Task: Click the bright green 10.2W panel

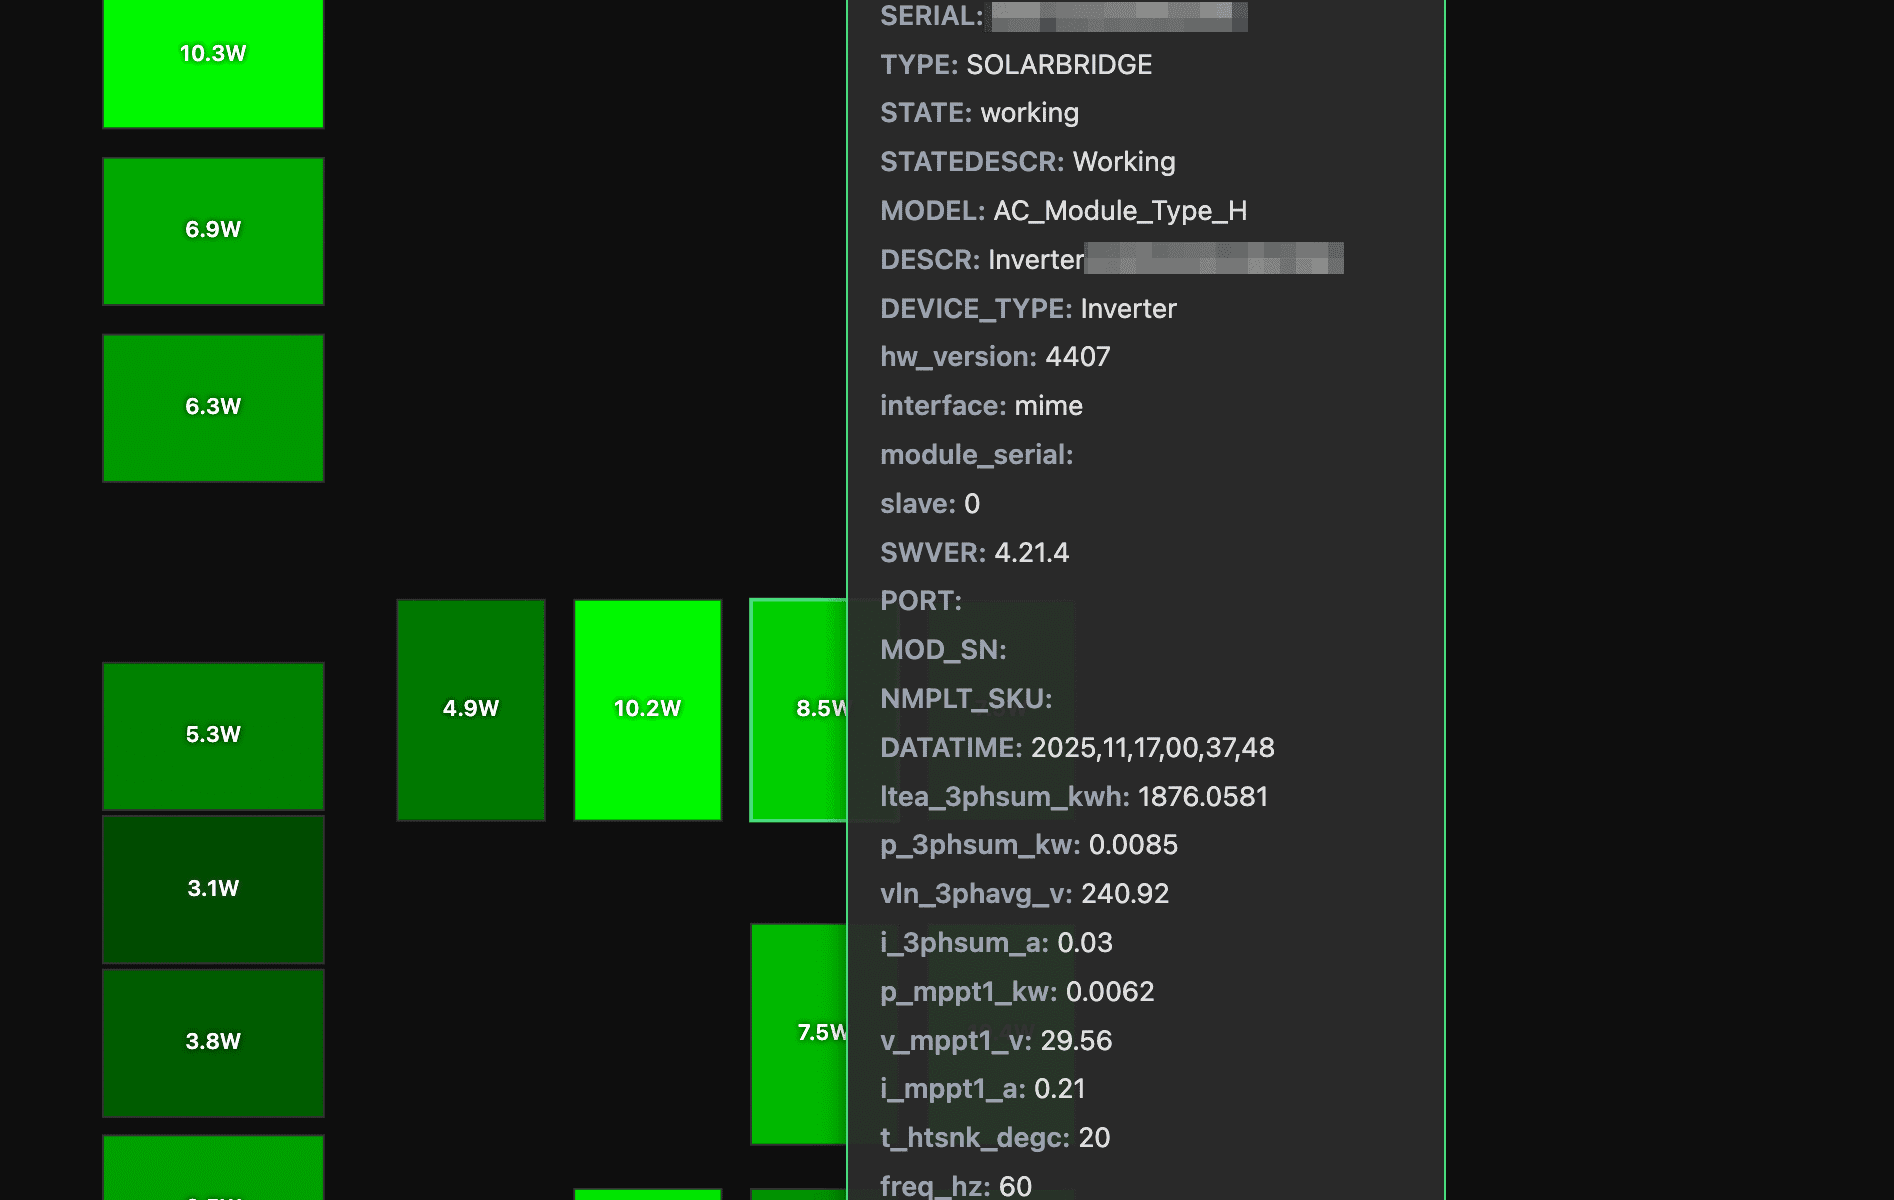Action: 647,709
